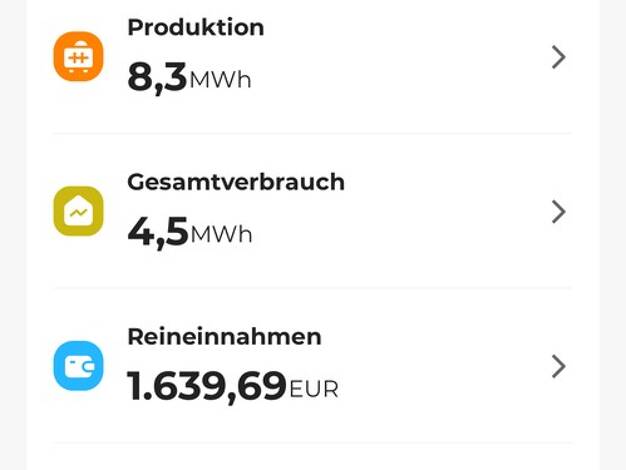
Task: Tap the EUR currency label
Action: (x=313, y=389)
